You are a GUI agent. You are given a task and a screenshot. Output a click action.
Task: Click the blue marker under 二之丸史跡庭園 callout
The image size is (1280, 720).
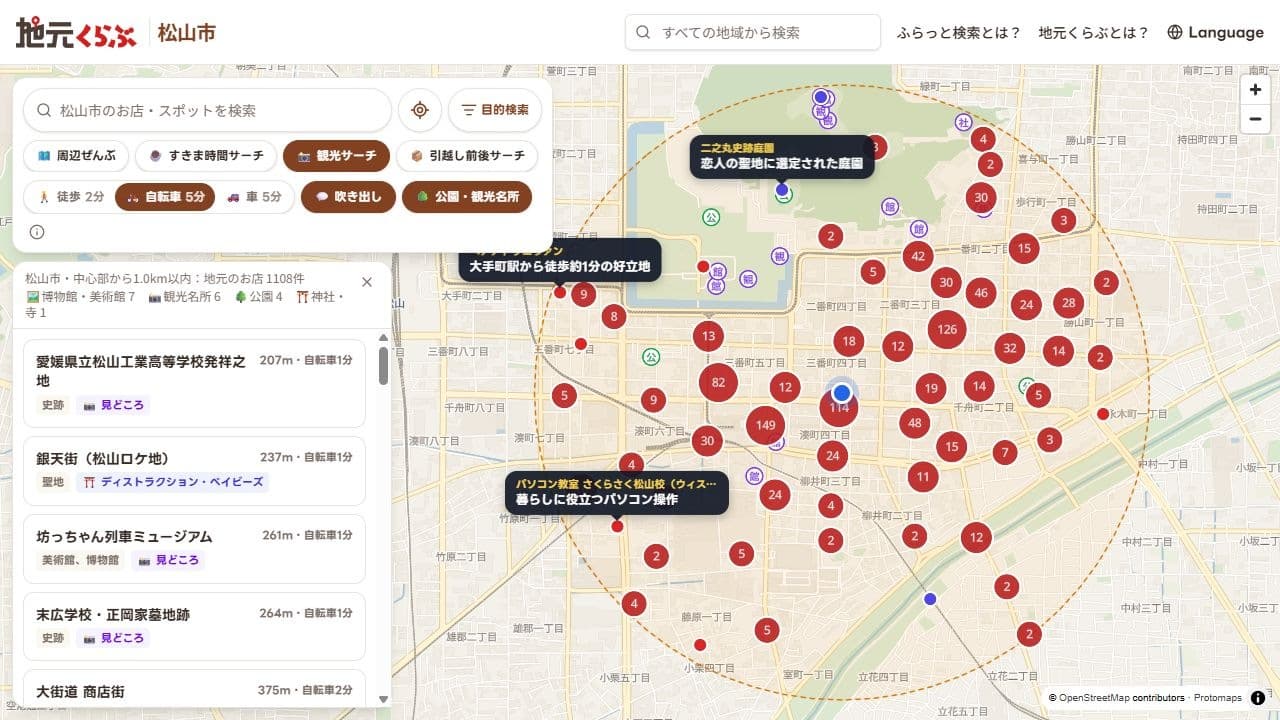[x=782, y=189]
